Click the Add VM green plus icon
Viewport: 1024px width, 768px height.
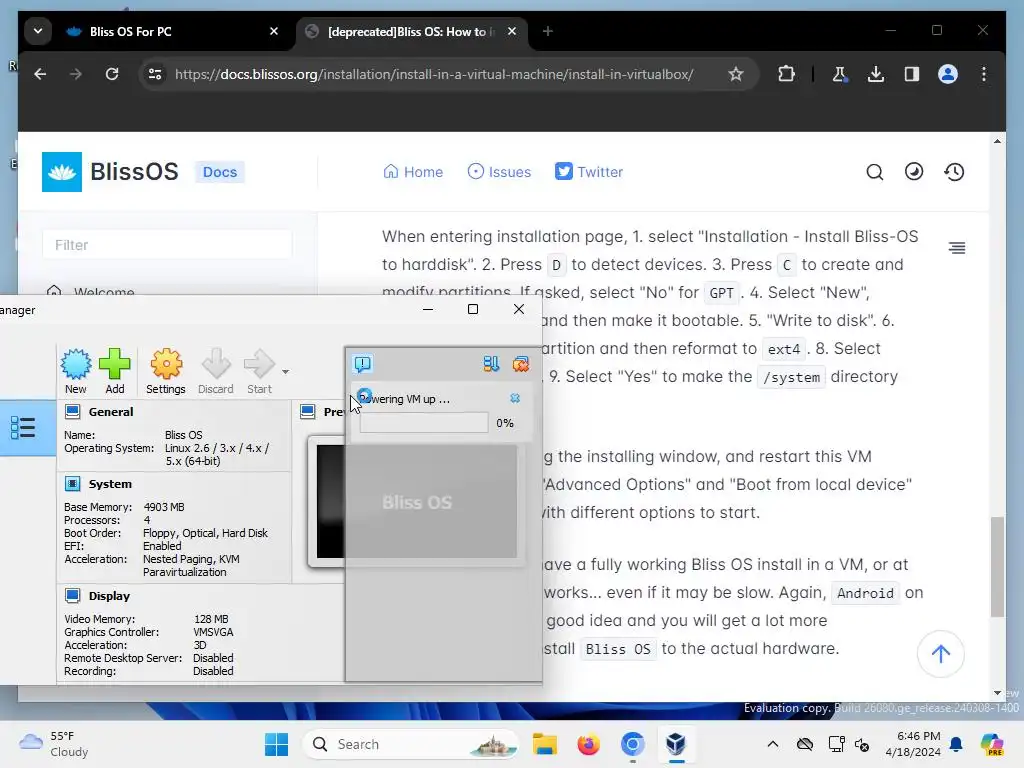(115, 371)
